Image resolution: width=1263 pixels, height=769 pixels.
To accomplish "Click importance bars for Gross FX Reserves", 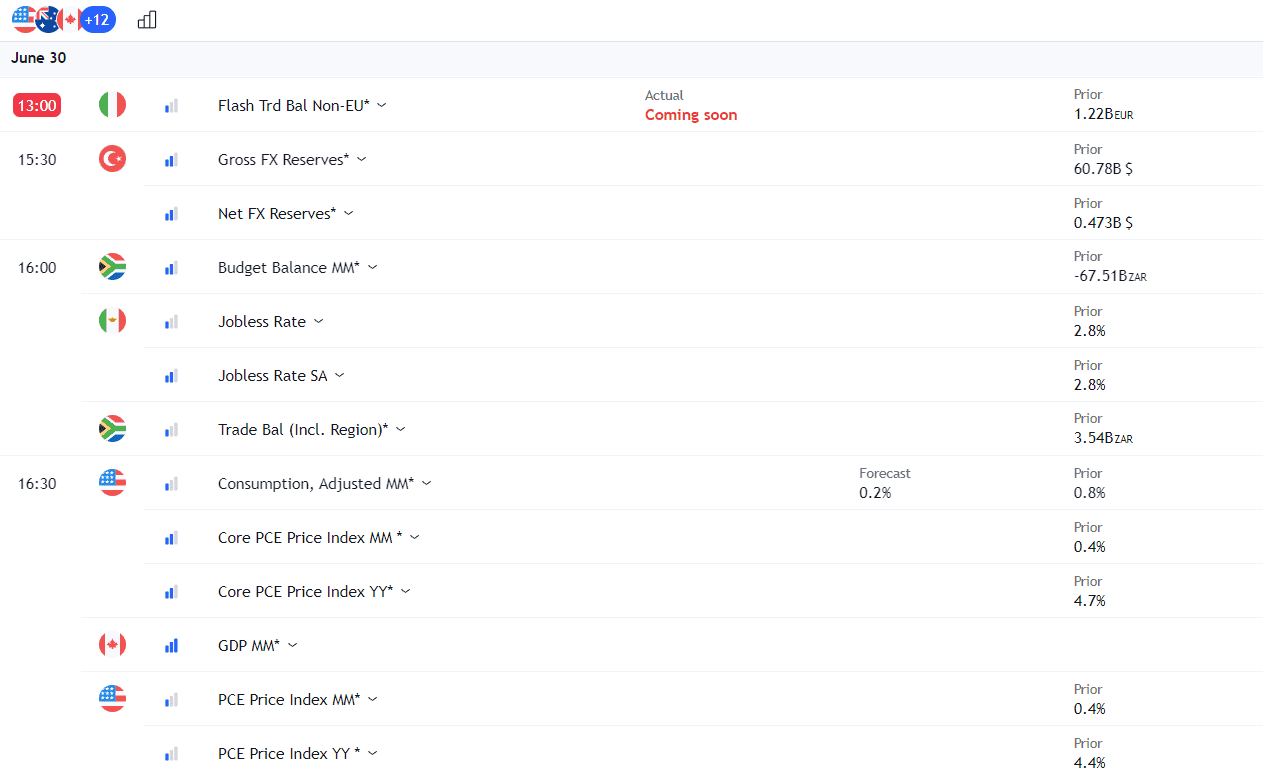I will (171, 159).
